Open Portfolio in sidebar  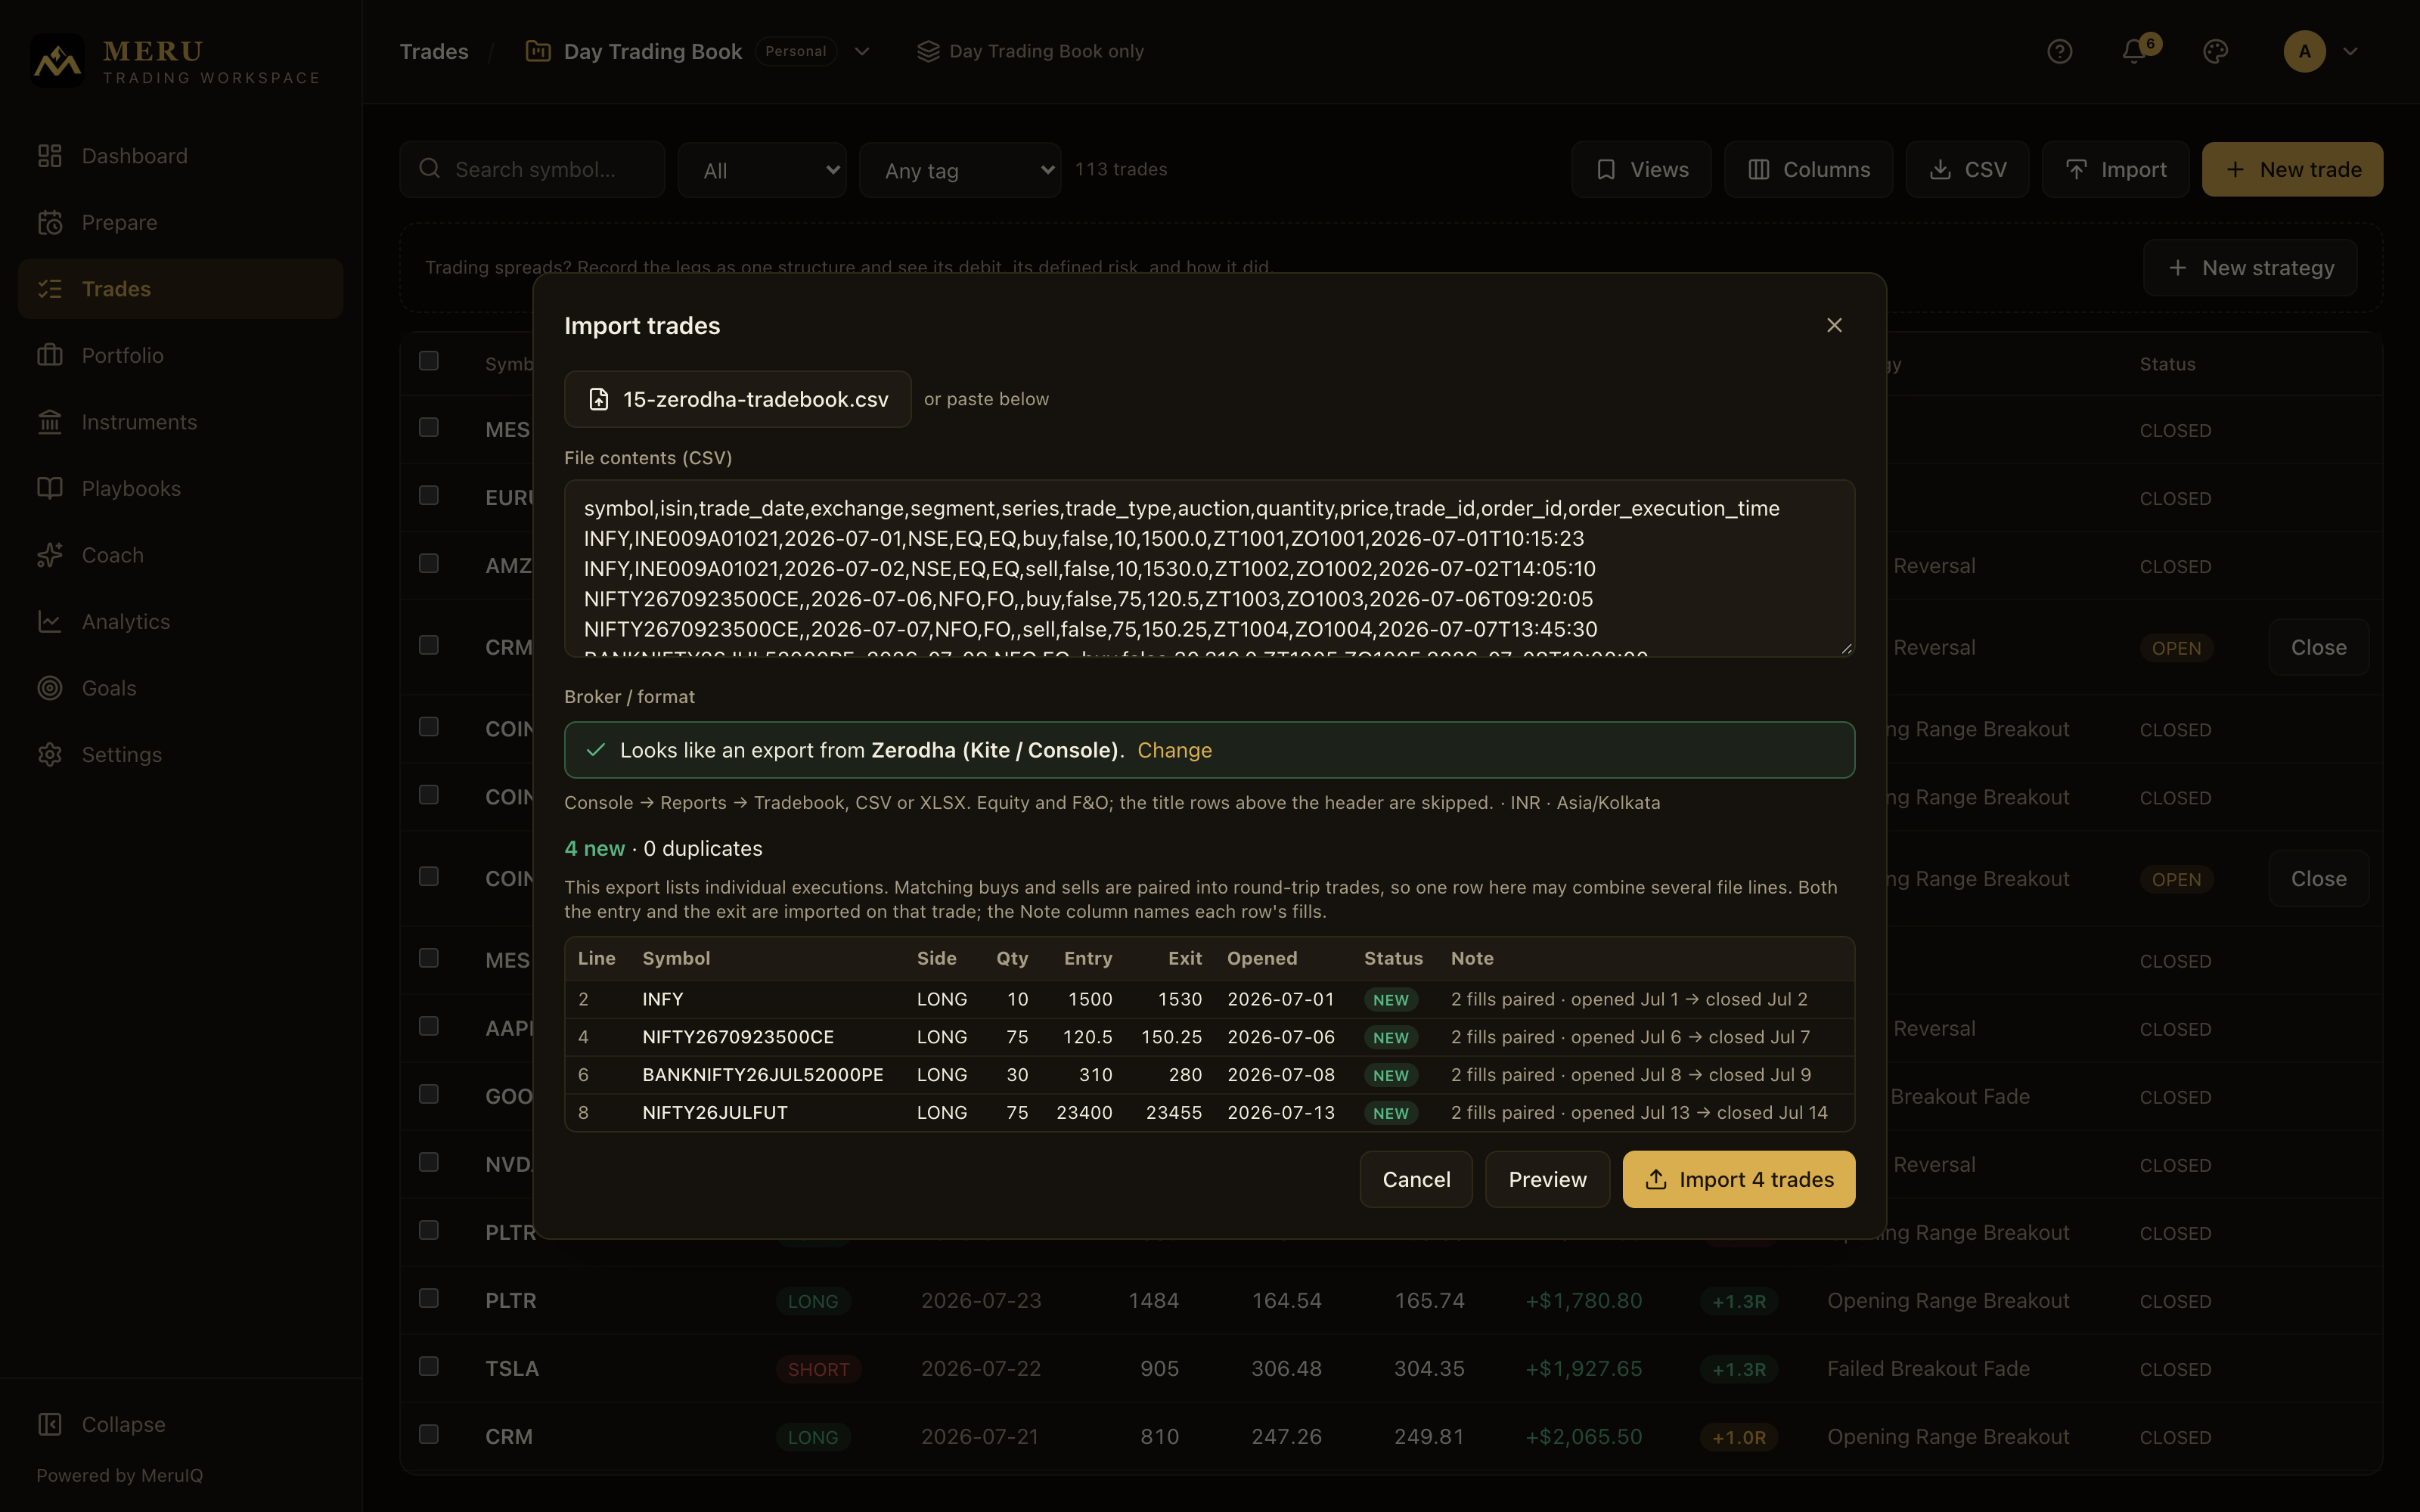[x=180, y=355]
